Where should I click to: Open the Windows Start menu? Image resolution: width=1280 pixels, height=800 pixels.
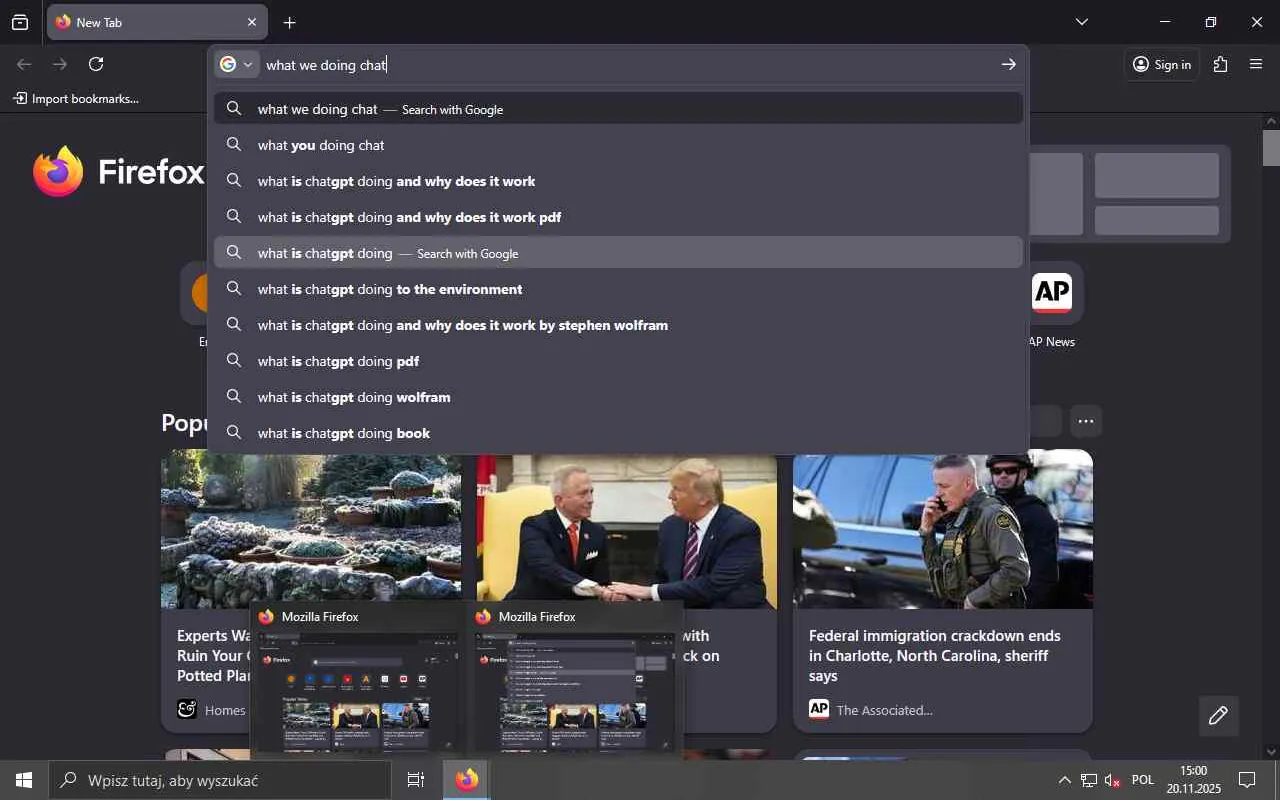24,780
